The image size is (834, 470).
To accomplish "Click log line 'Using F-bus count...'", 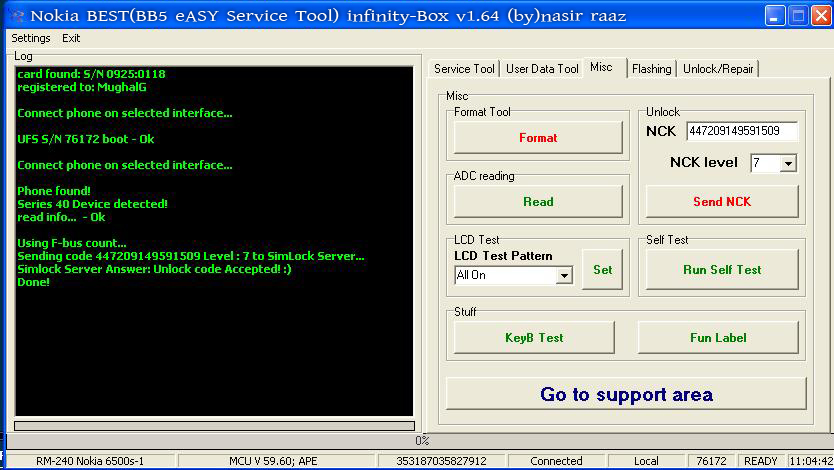I will (x=72, y=243).
